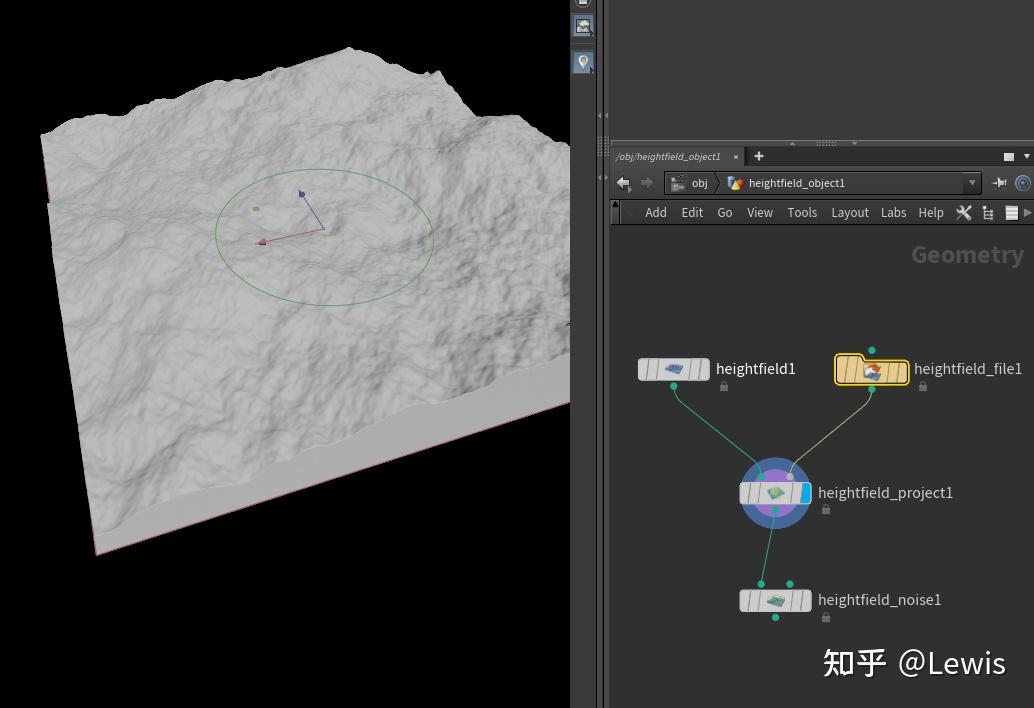Select the location marker icon in the left toolbar
The height and width of the screenshot is (708, 1034).
(583, 62)
